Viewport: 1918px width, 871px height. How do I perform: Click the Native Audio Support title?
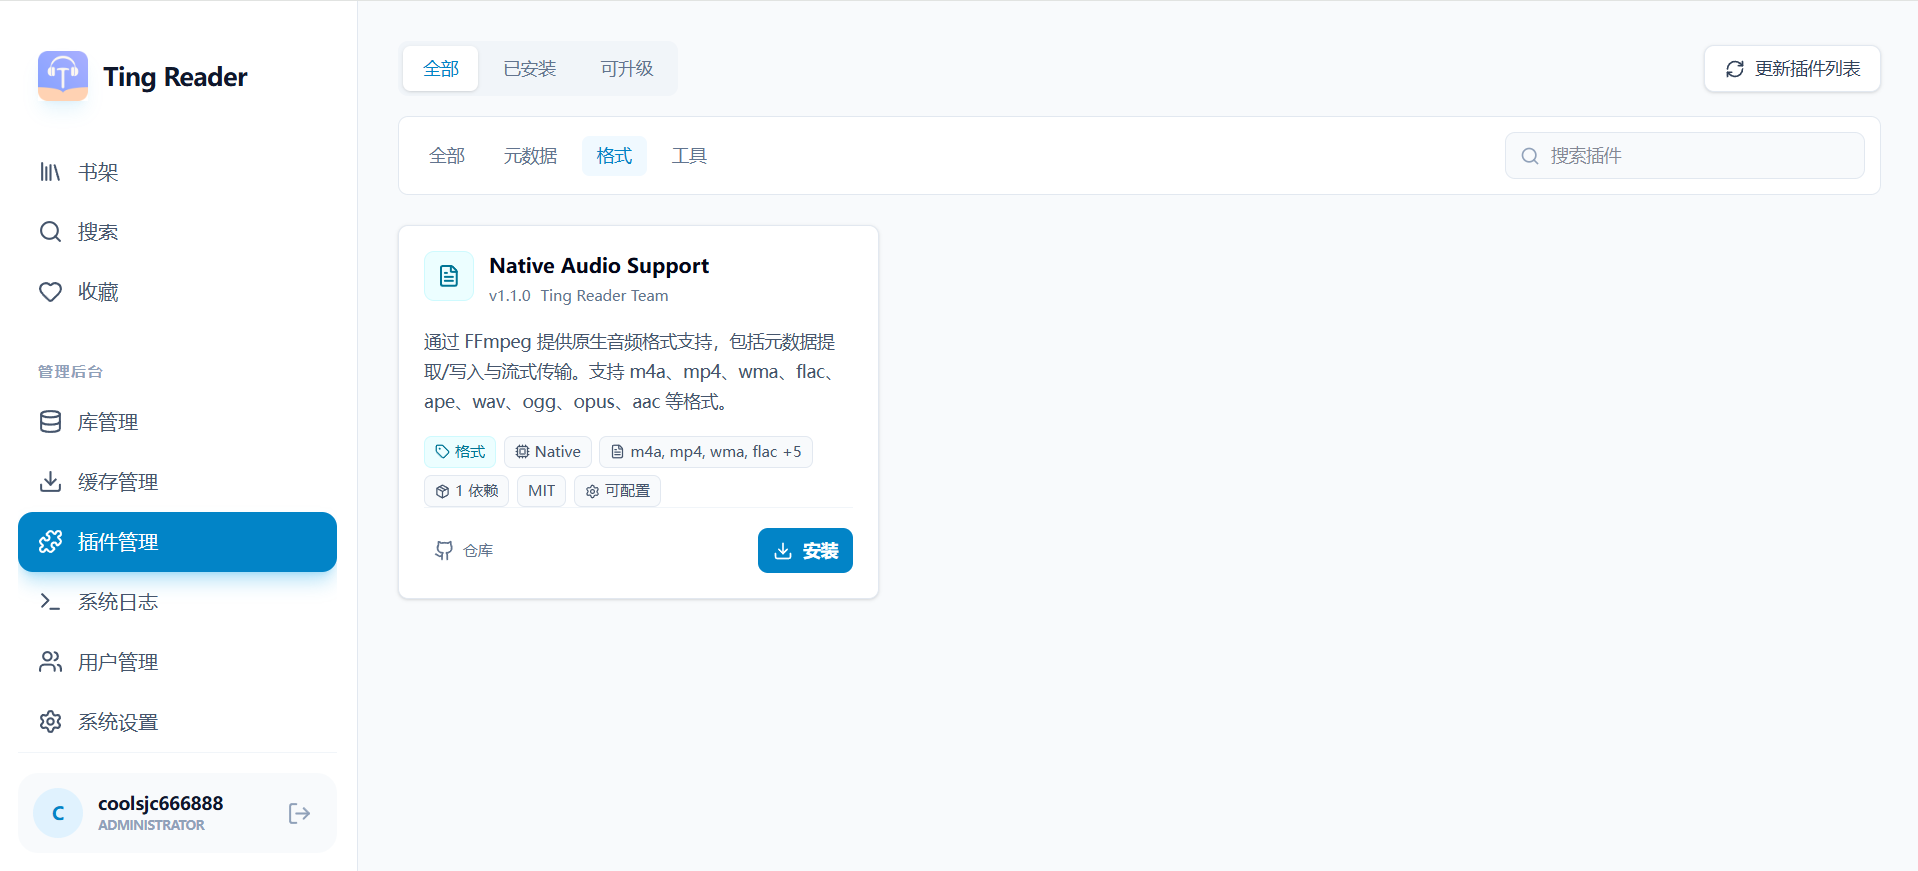click(599, 266)
